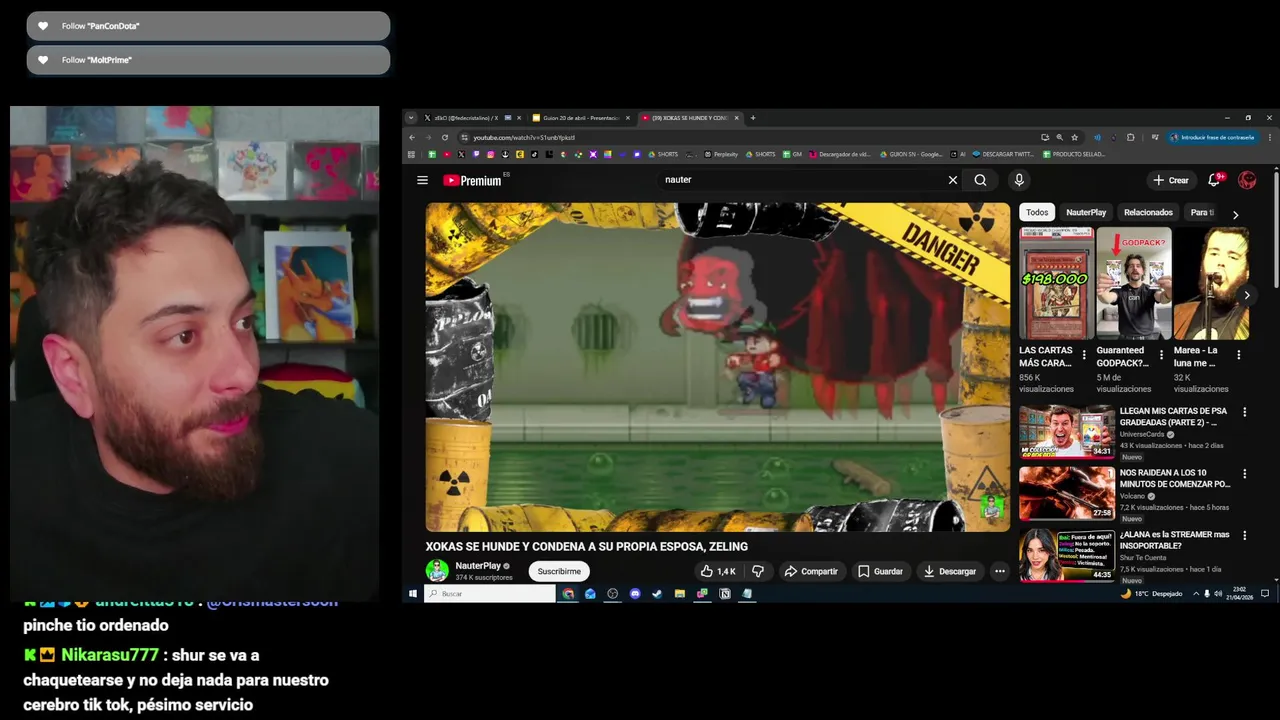This screenshot has height=720, width=1280.
Task: Open options for "NOS RAIDEAN A LOS 10" video
Action: (1245, 474)
